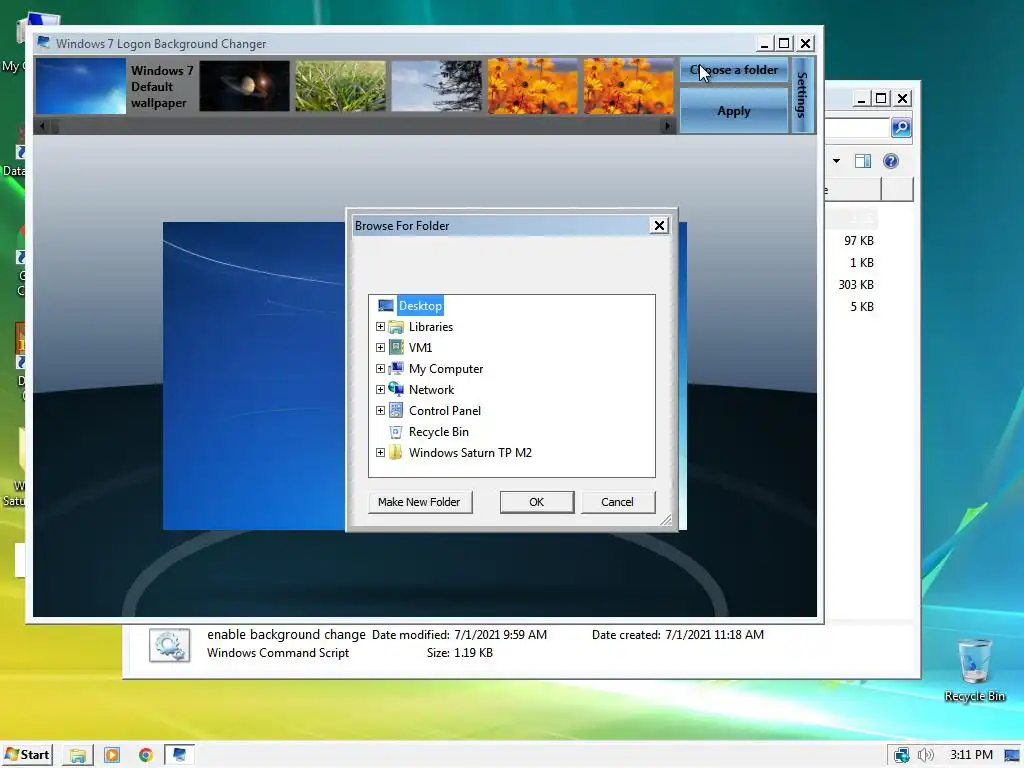Click the enable background change script icon
The image size is (1024, 768).
170,645
